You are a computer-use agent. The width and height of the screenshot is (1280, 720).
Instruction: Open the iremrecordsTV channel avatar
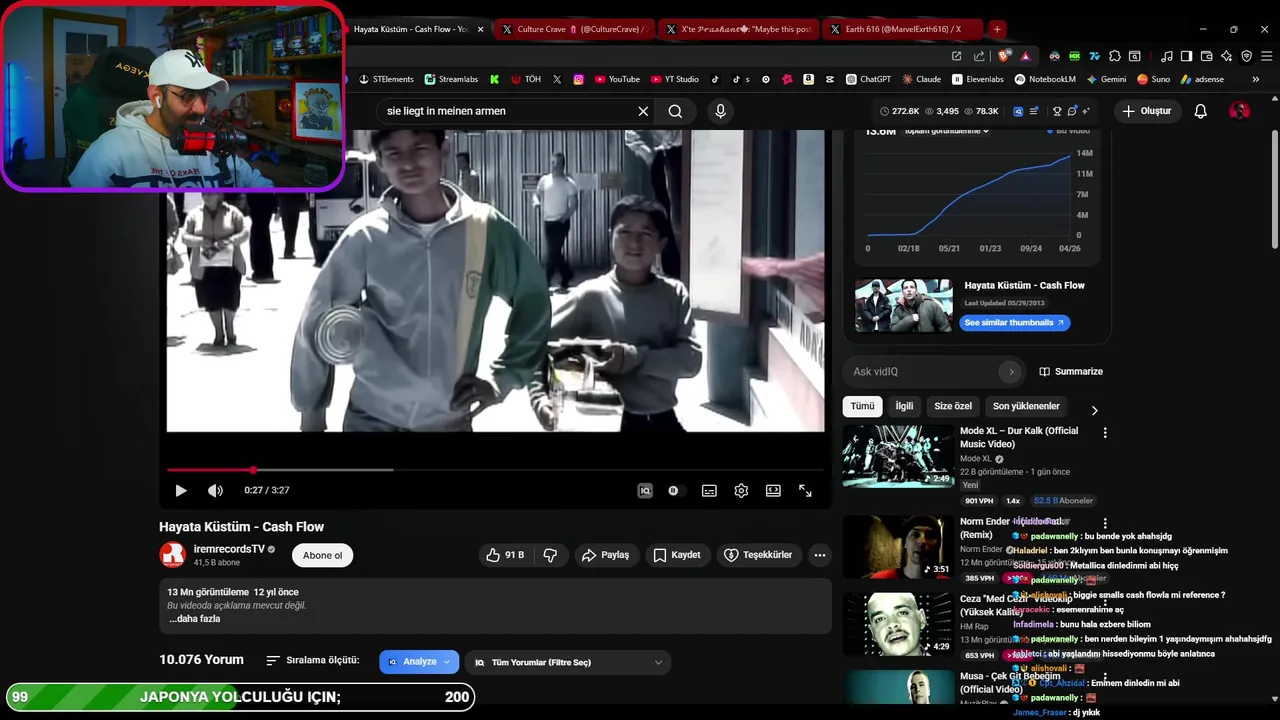[x=173, y=554]
